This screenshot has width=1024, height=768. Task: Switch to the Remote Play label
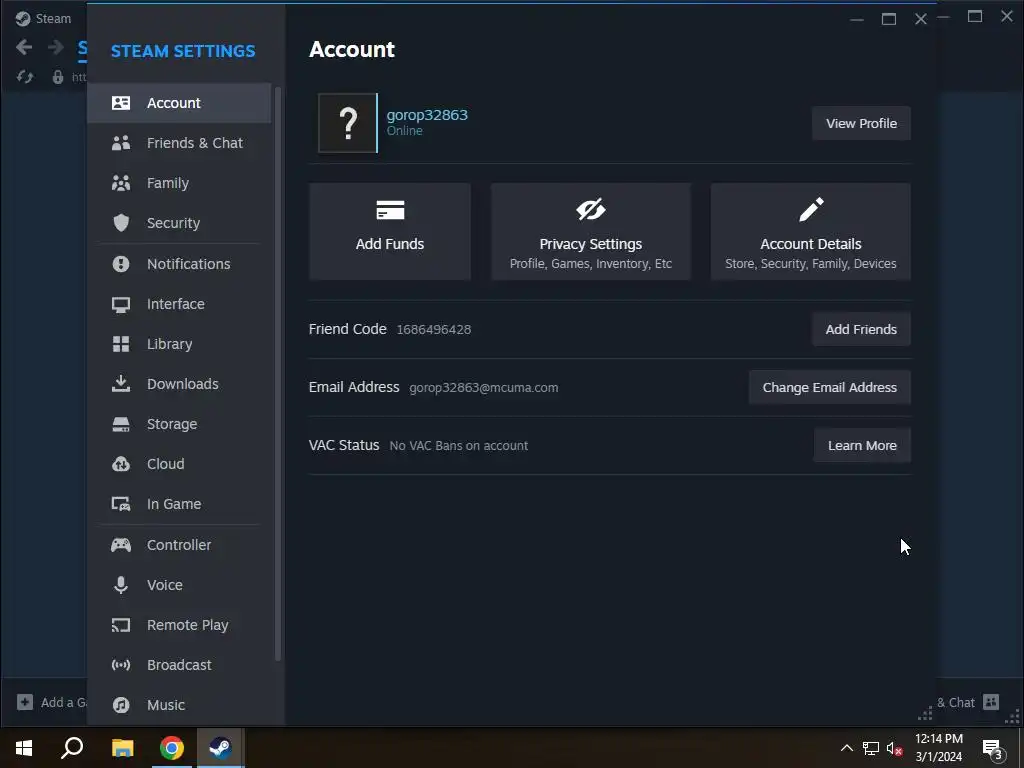click(187, 625)
